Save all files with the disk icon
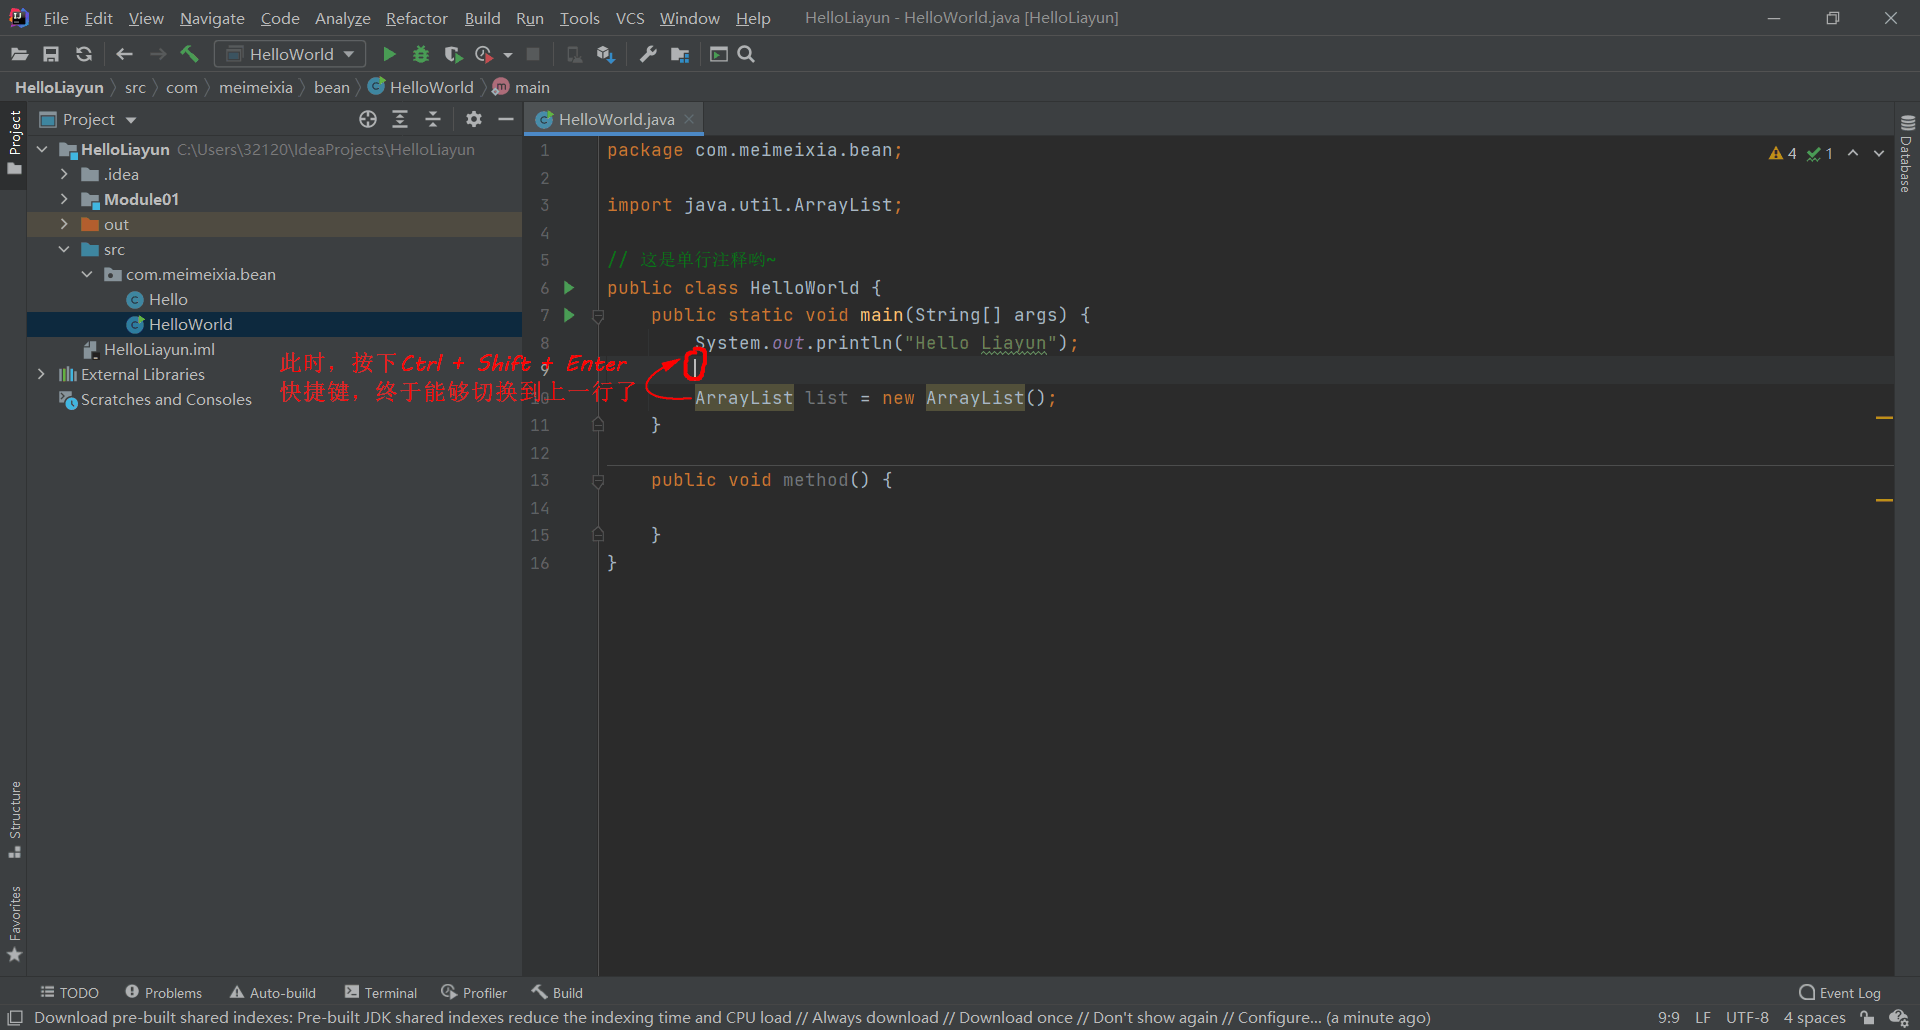Screen dimensions: 1920x1030 click(51, 54)
